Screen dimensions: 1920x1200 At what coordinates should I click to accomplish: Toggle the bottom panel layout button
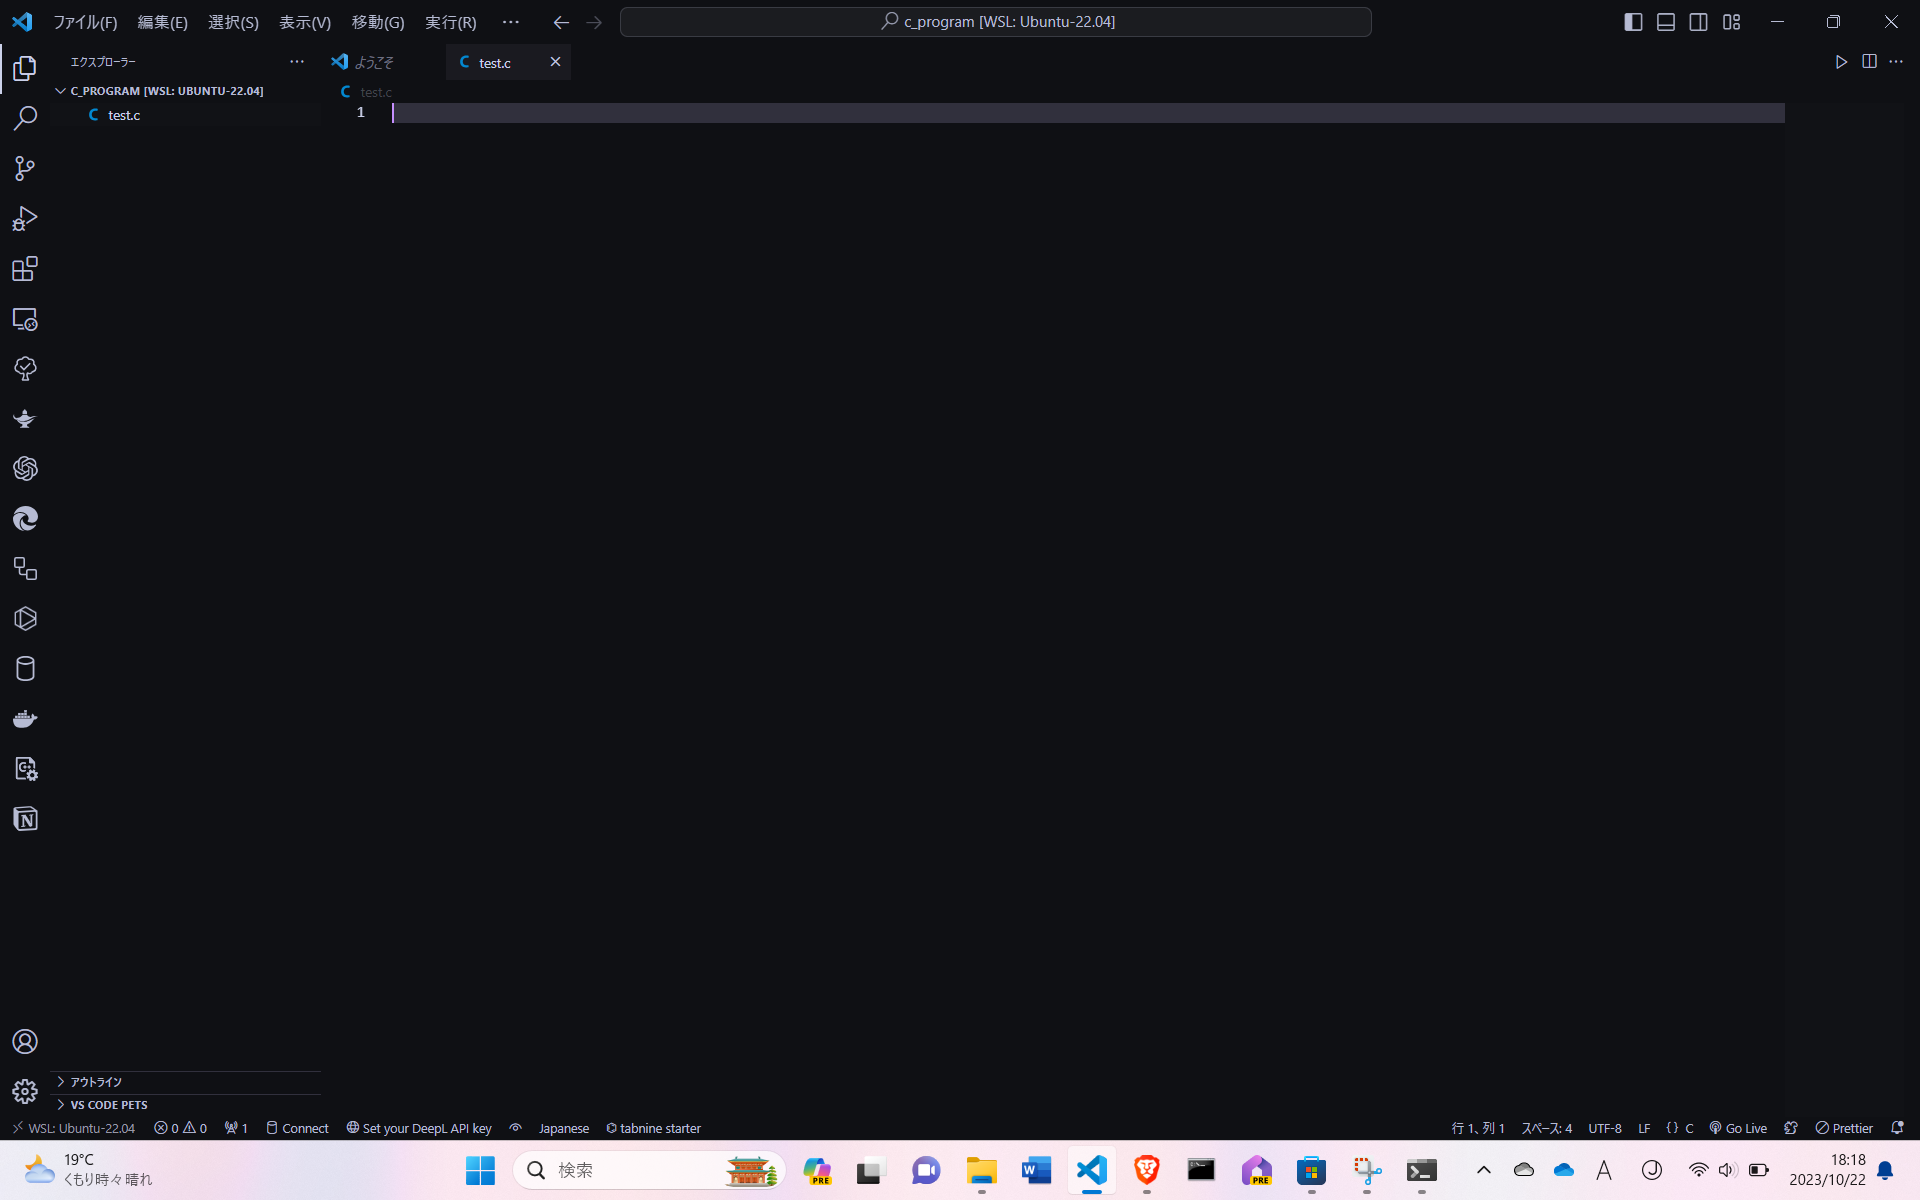[x=1666, y=22]
